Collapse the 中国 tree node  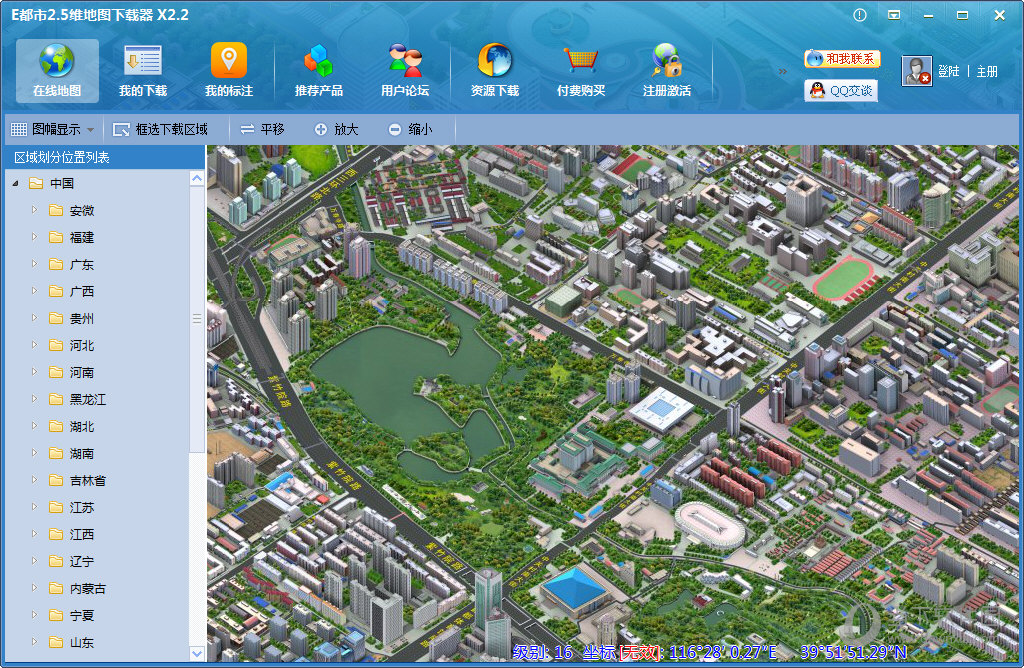click(15, 184)
